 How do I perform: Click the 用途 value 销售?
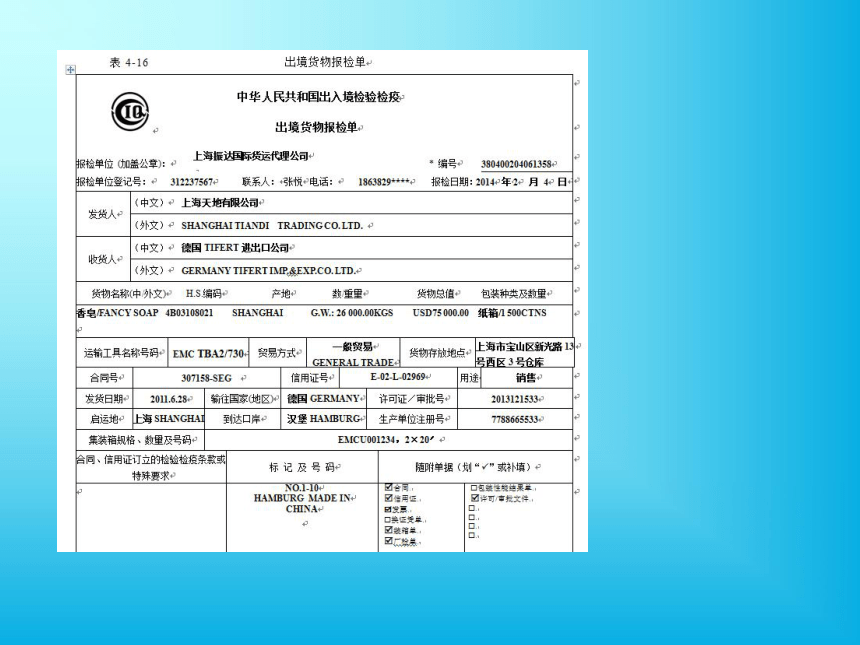pyautogui.click(x=525, y=378)
